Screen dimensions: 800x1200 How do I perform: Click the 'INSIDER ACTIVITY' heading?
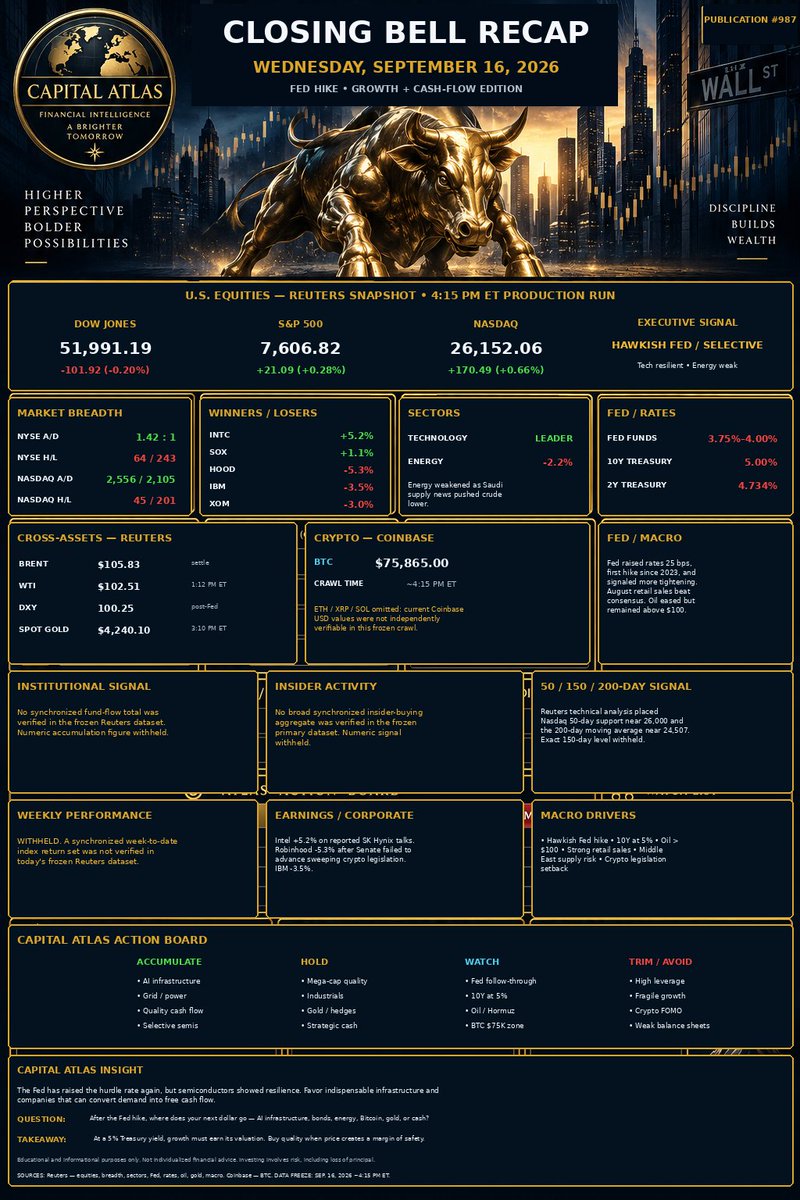coord(326,687)
